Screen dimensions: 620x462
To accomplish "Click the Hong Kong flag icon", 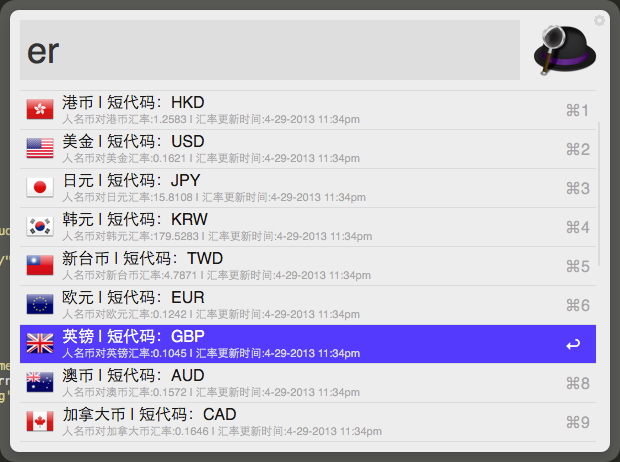I will 40,110.
